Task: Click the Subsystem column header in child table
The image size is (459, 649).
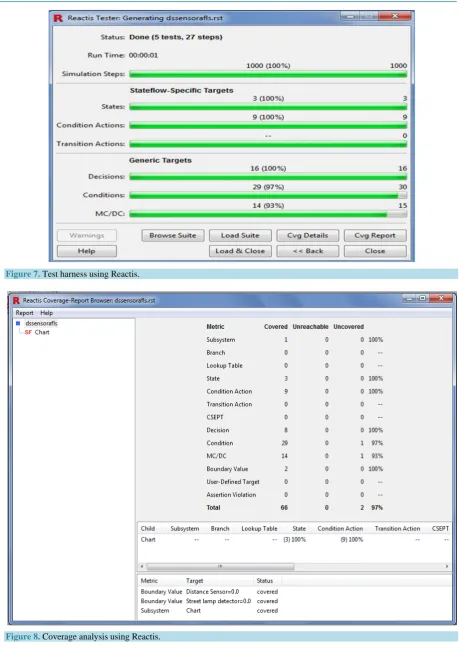Action: pos(185,529)
